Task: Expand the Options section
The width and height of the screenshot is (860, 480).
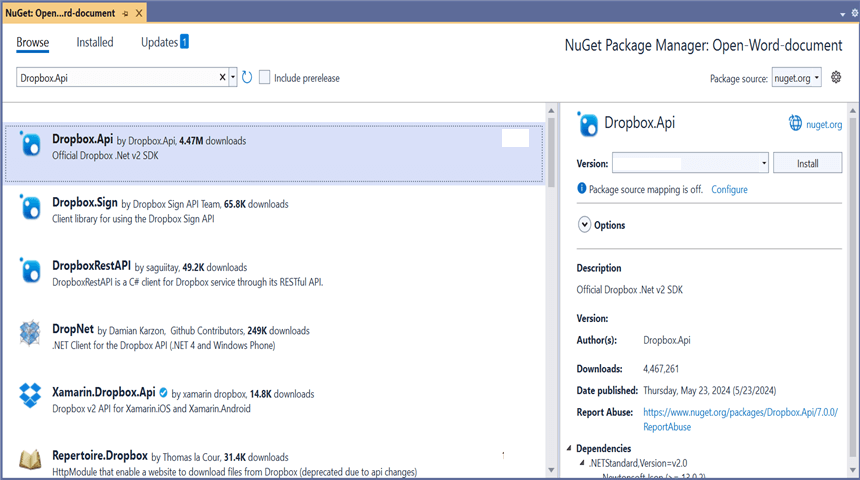Action: pos(584,224)
